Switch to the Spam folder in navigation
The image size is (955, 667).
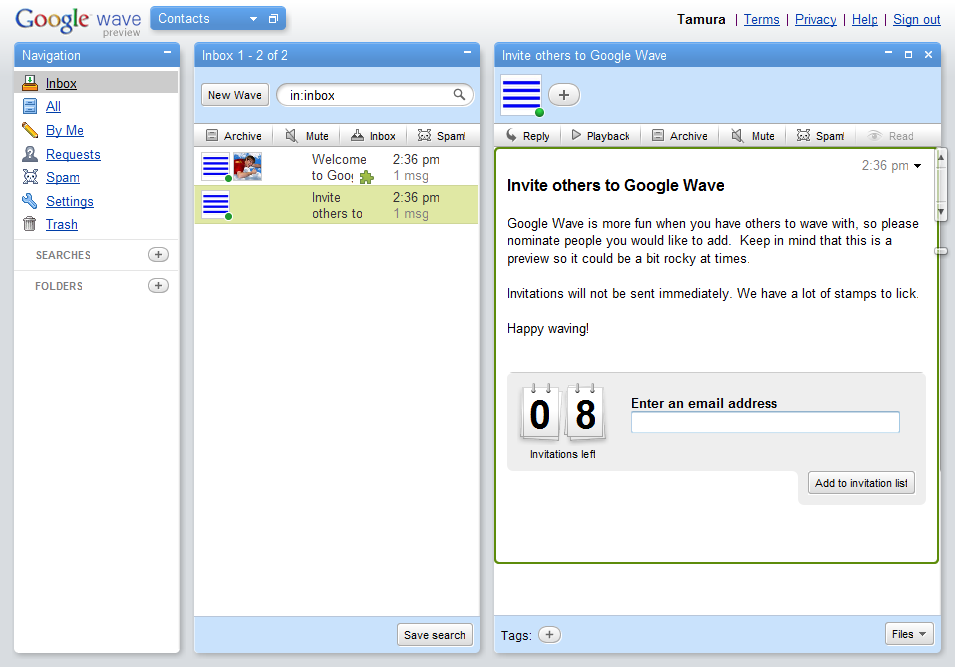coord(62,177)
